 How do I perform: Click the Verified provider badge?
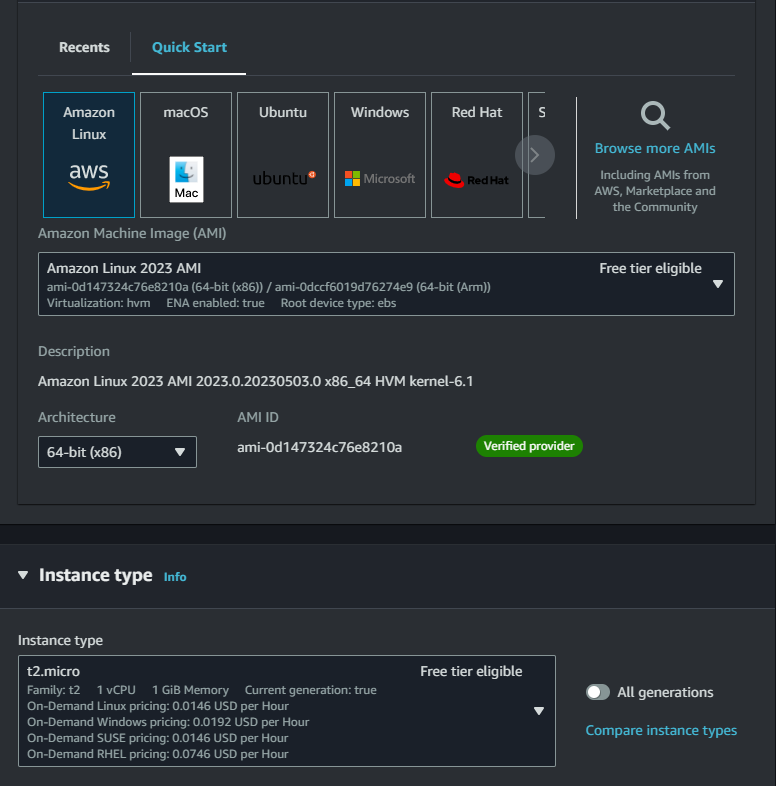pos(529,446)
